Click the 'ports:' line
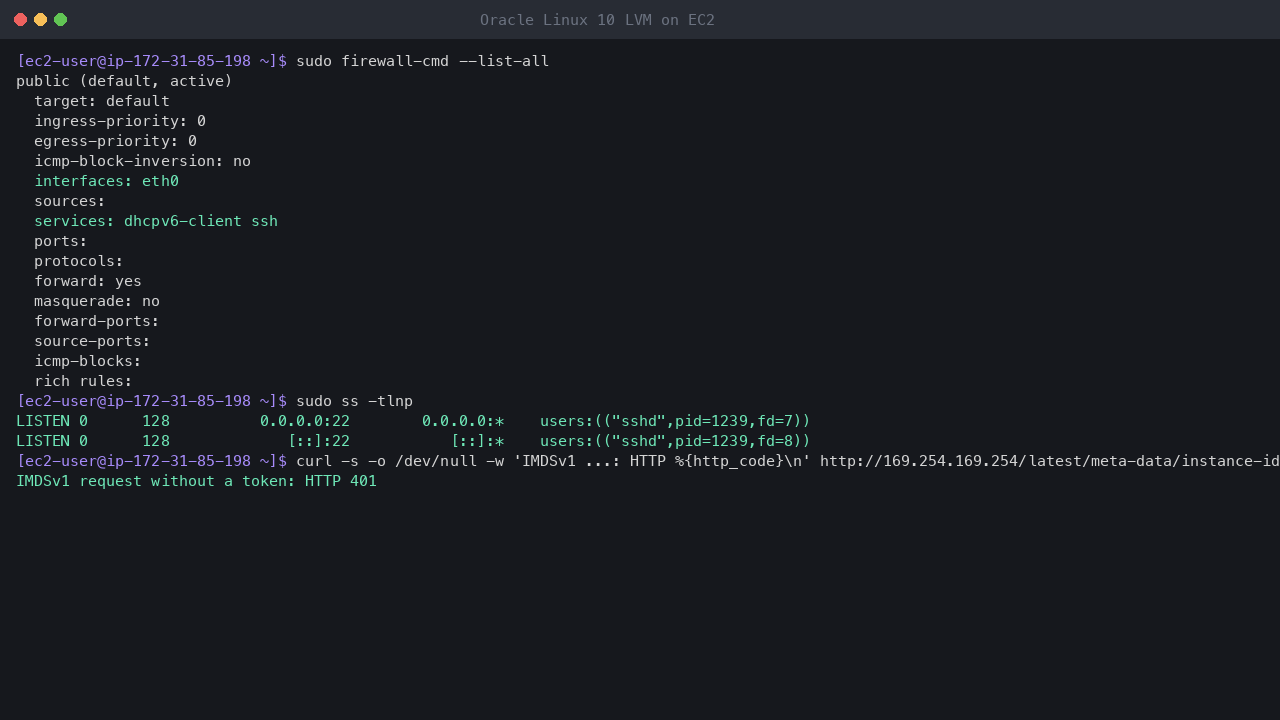Viewport: 1280px width, 720px height. coord(61,241)
